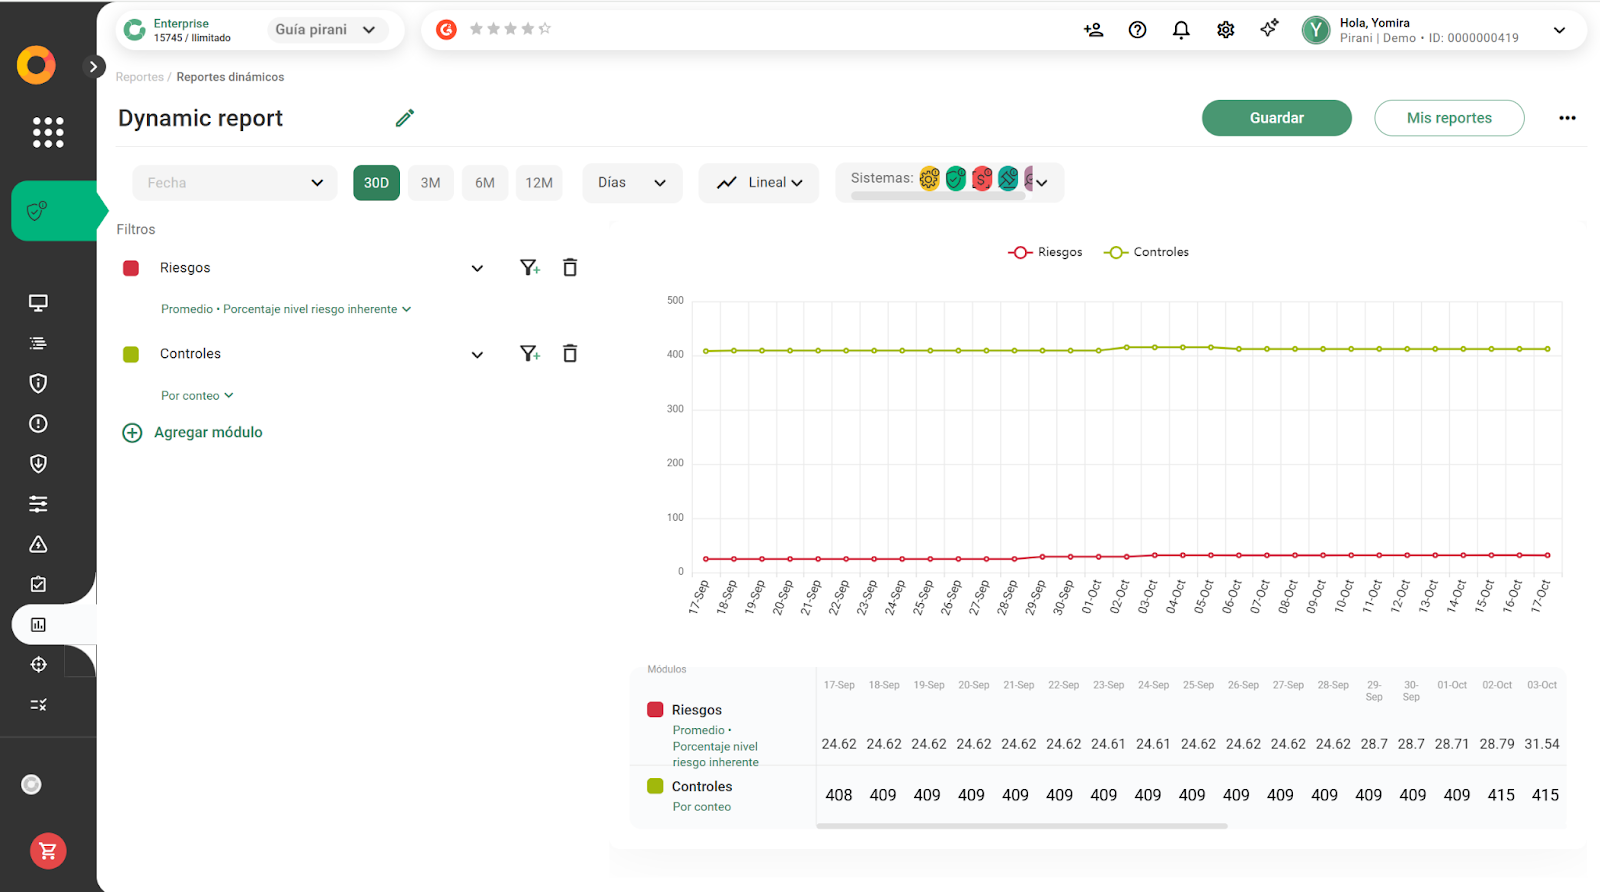Image resolution: width=1600 pixels, height=892 pixels.
Task: Click the Guardar button
Action: coord(1276,118)
